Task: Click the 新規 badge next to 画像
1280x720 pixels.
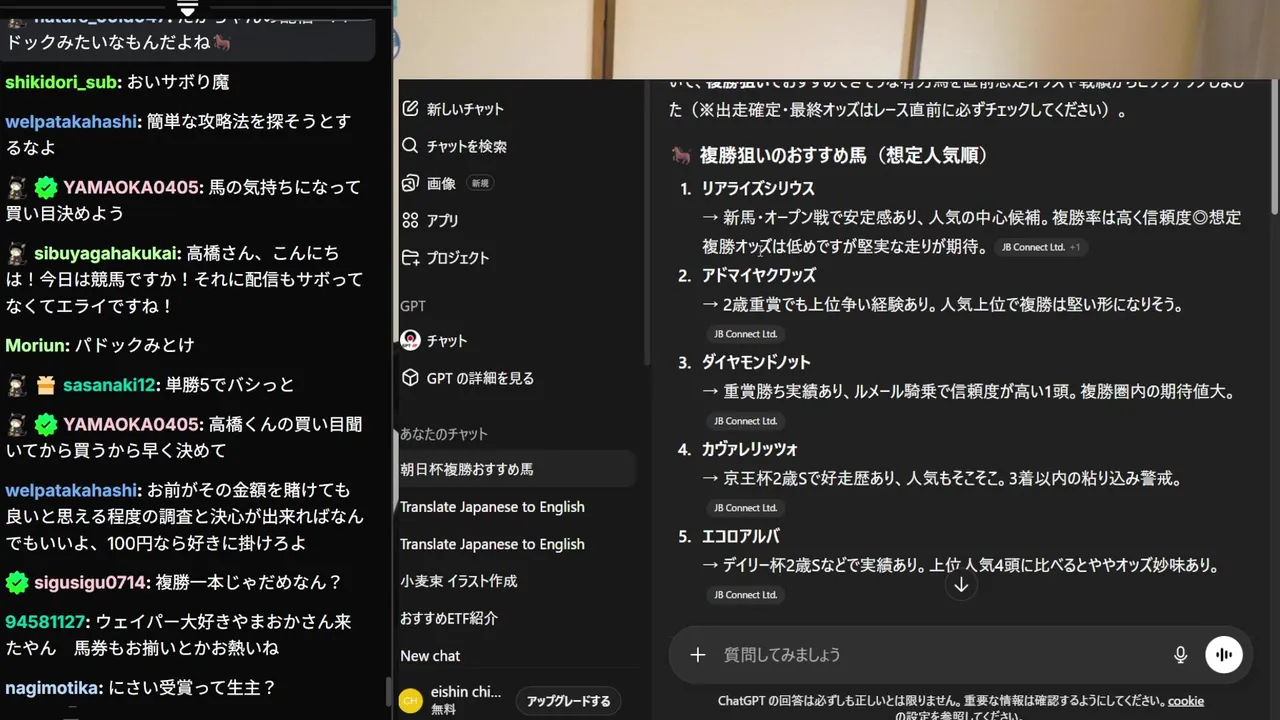Action: [481, 184]
